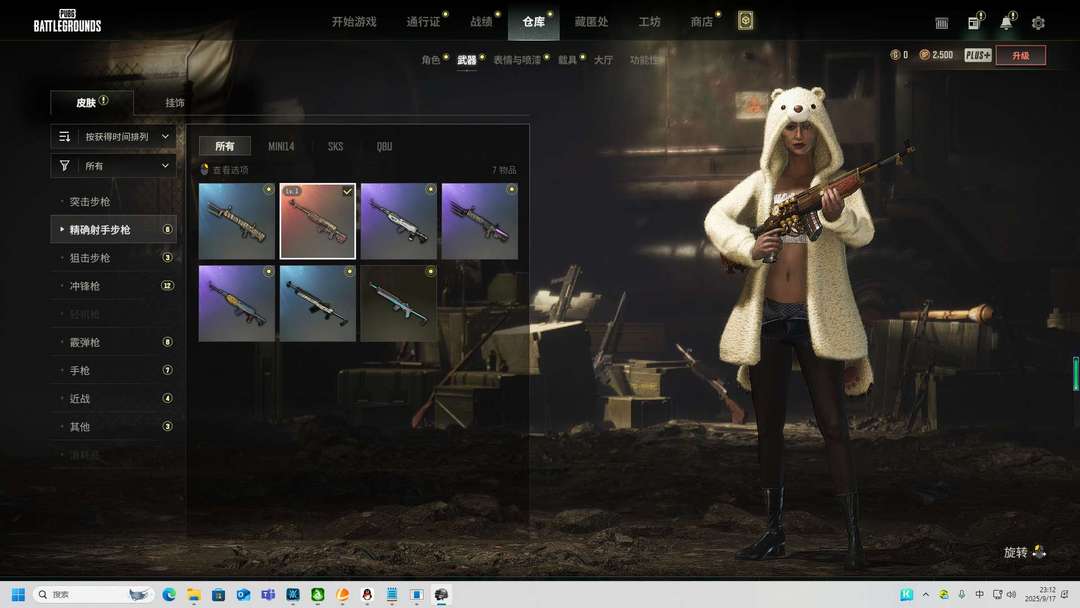1080x608 pixels.
Task: Open Microsoft Teams from taskbar
Action: point(268,594)
